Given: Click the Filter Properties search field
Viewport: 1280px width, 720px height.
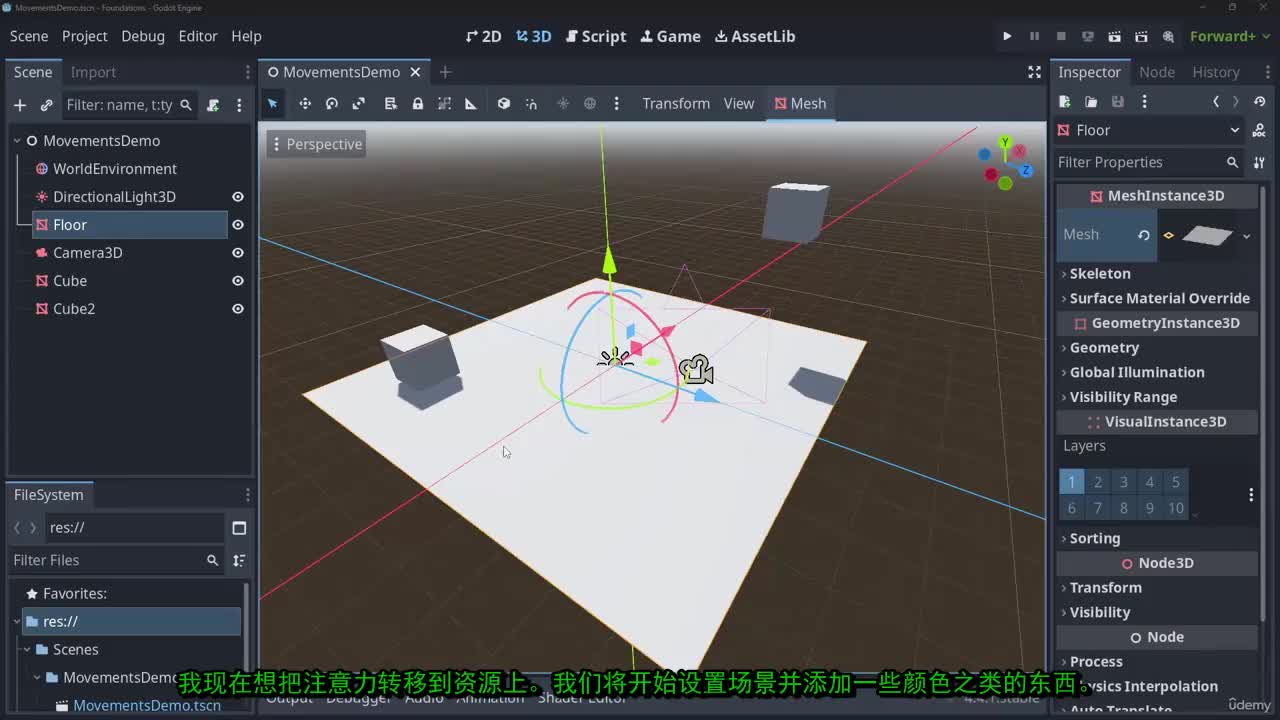Looking at the screenshot, I should point(1149,162).
